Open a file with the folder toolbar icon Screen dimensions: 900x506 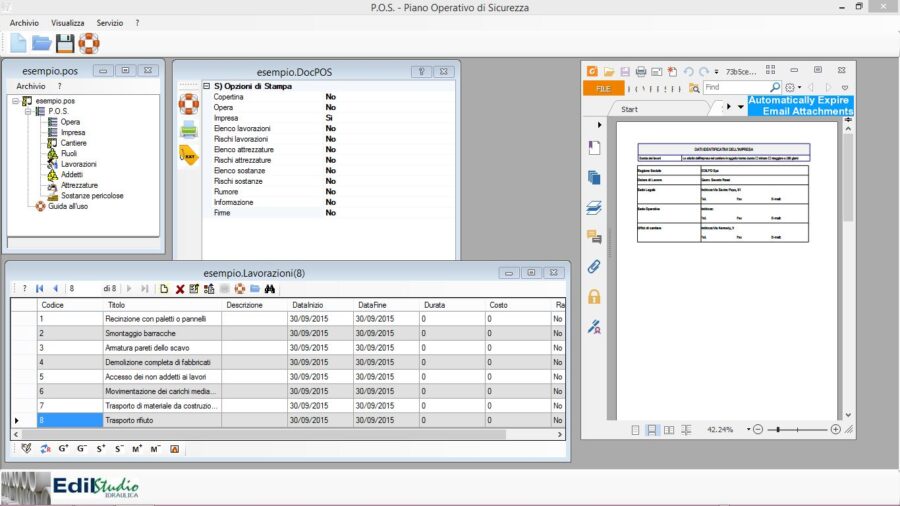point(42,43)
